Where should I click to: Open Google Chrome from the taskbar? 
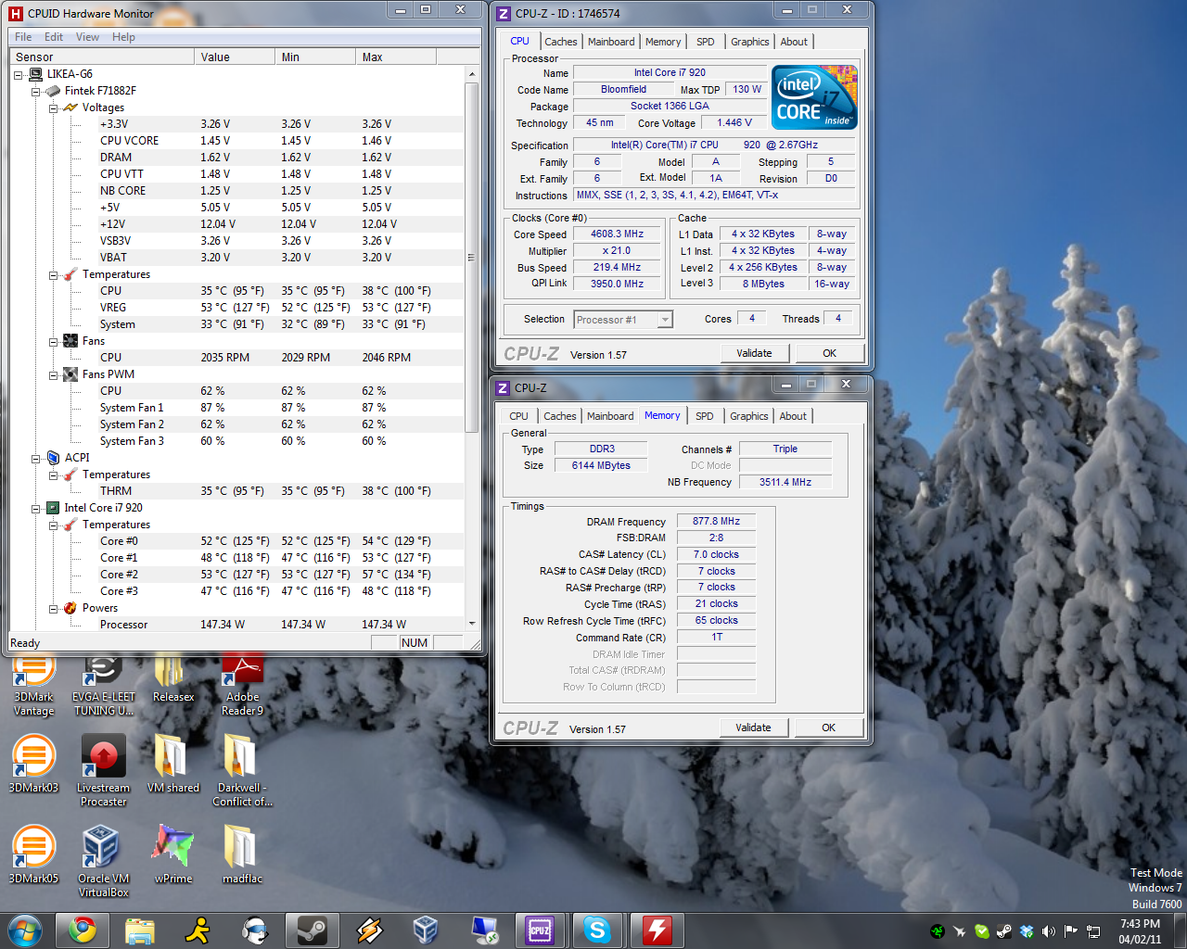[x=82, y=930]
